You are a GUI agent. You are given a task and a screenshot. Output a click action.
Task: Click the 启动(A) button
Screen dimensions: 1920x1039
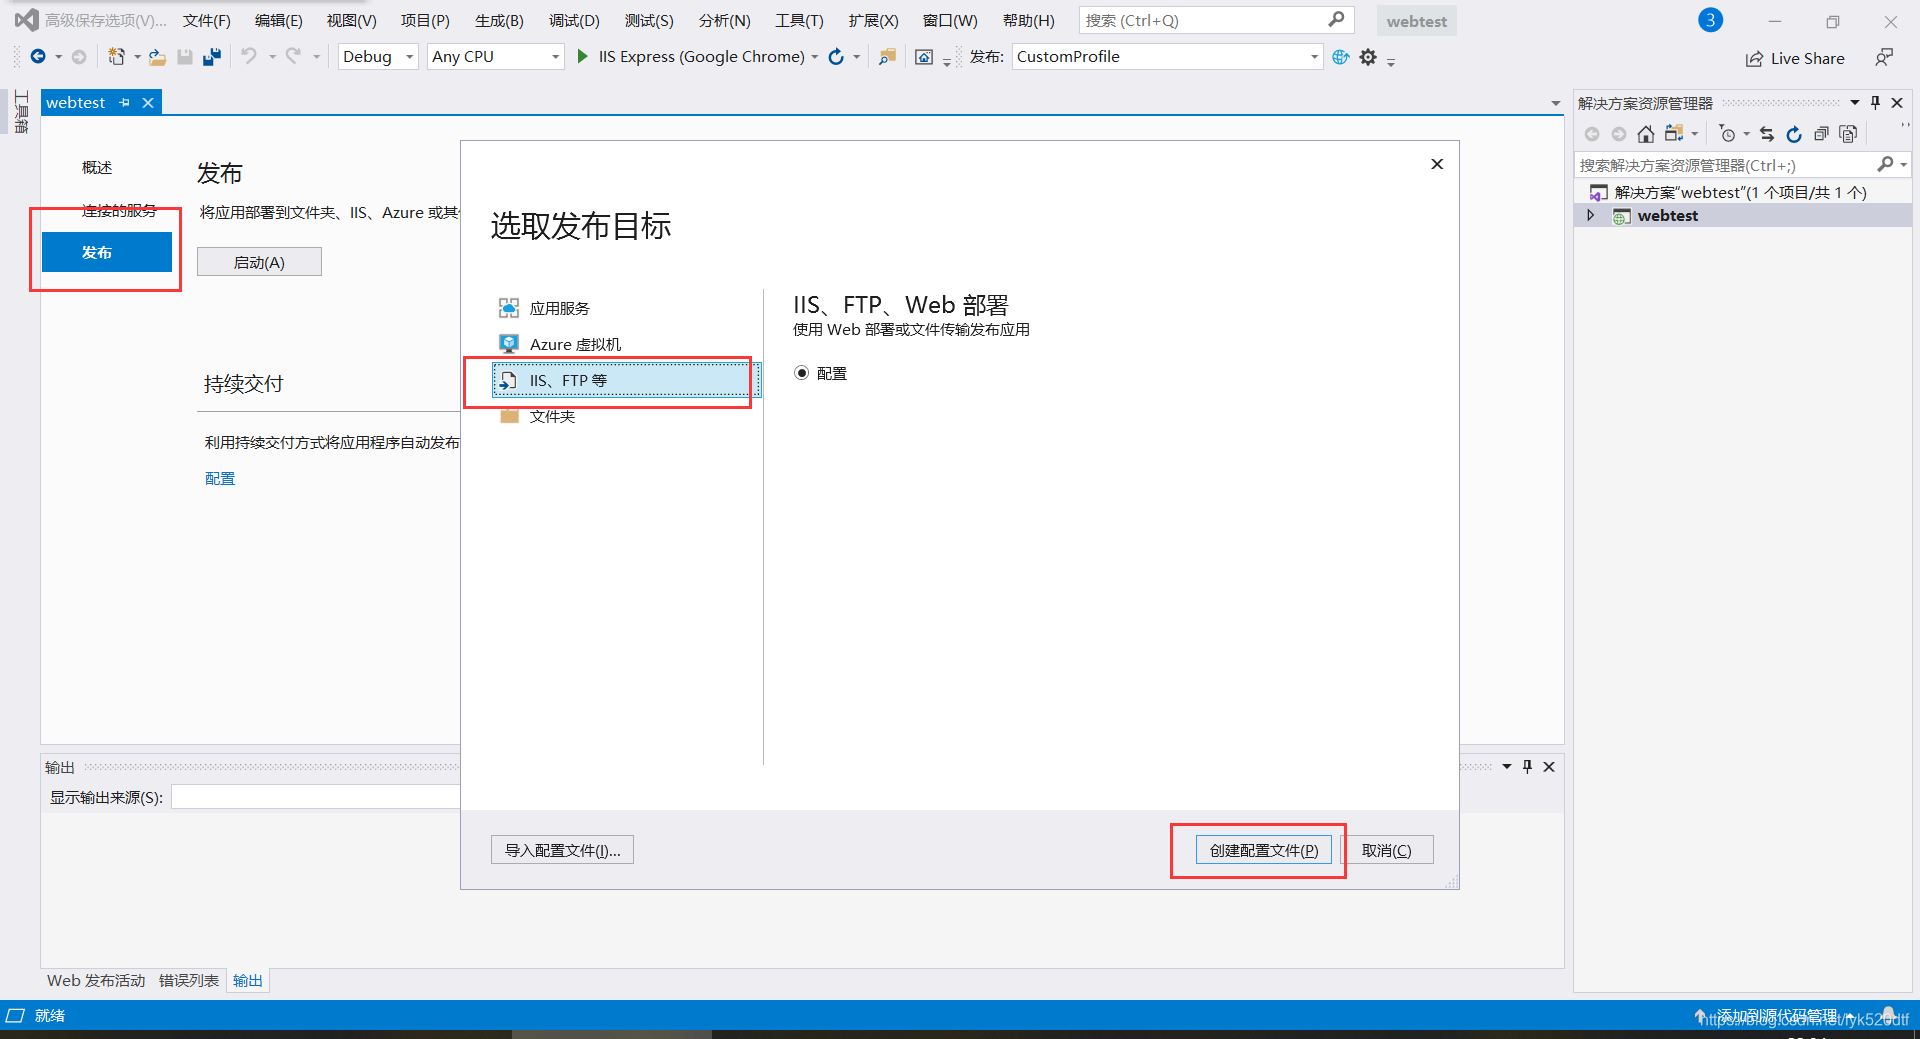[259, 262]
